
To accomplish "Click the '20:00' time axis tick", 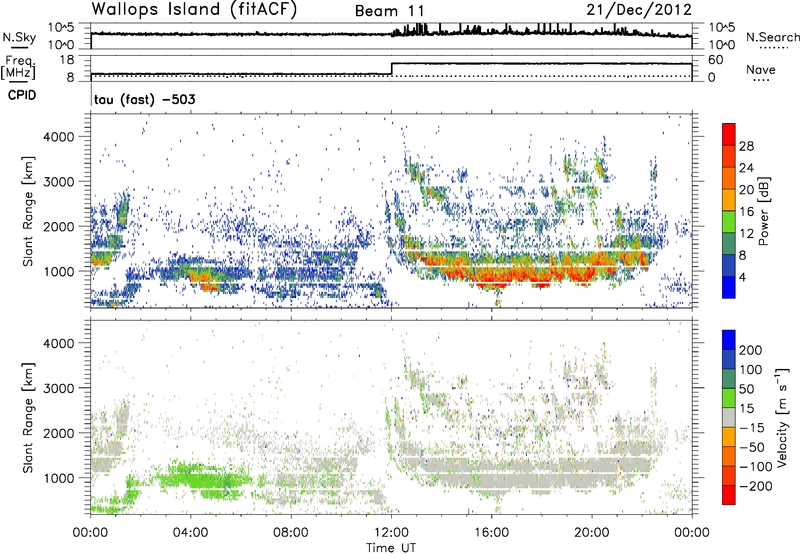I will point(592,533).
